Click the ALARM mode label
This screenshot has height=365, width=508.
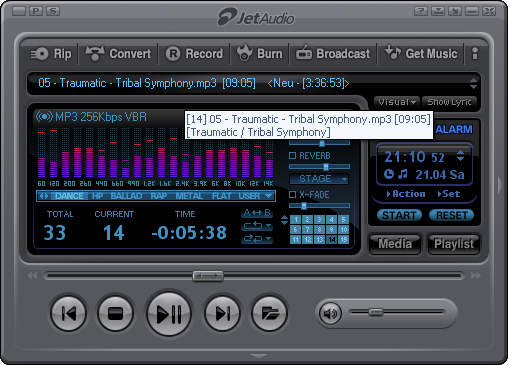pyautogui.click(x=454, y=129)
